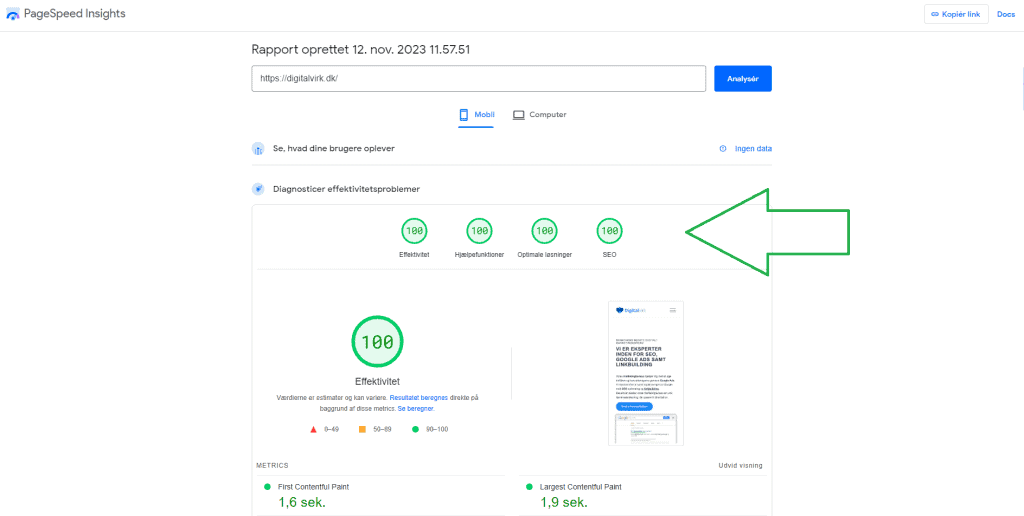1024x516 pixels.
Task: Click the PageSpeed Insights logo icon
Action: [x=13, y=14]
